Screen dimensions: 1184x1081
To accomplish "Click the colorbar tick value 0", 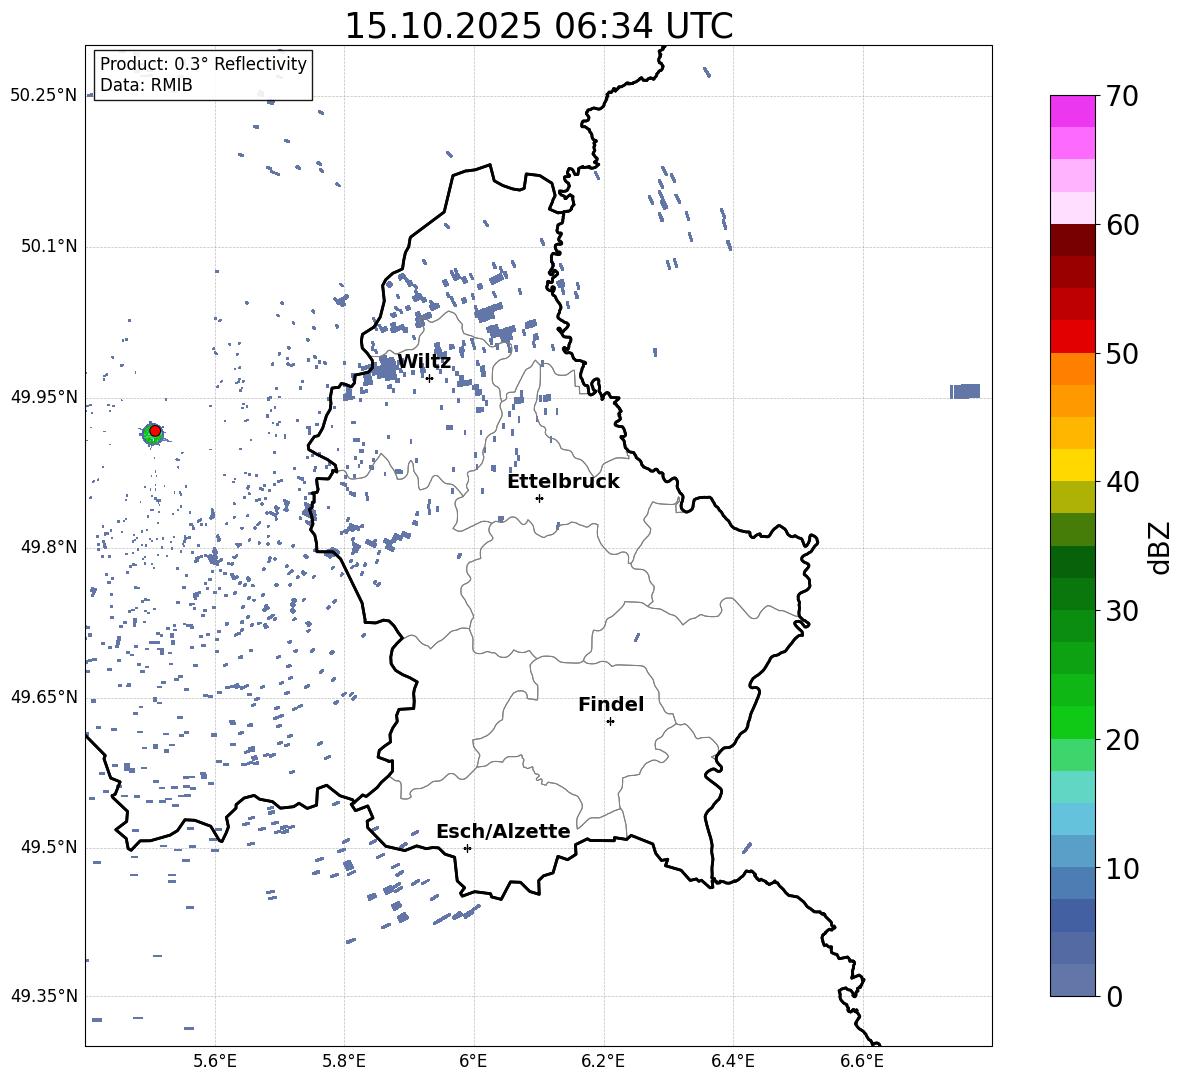I will pos(1114,997).
